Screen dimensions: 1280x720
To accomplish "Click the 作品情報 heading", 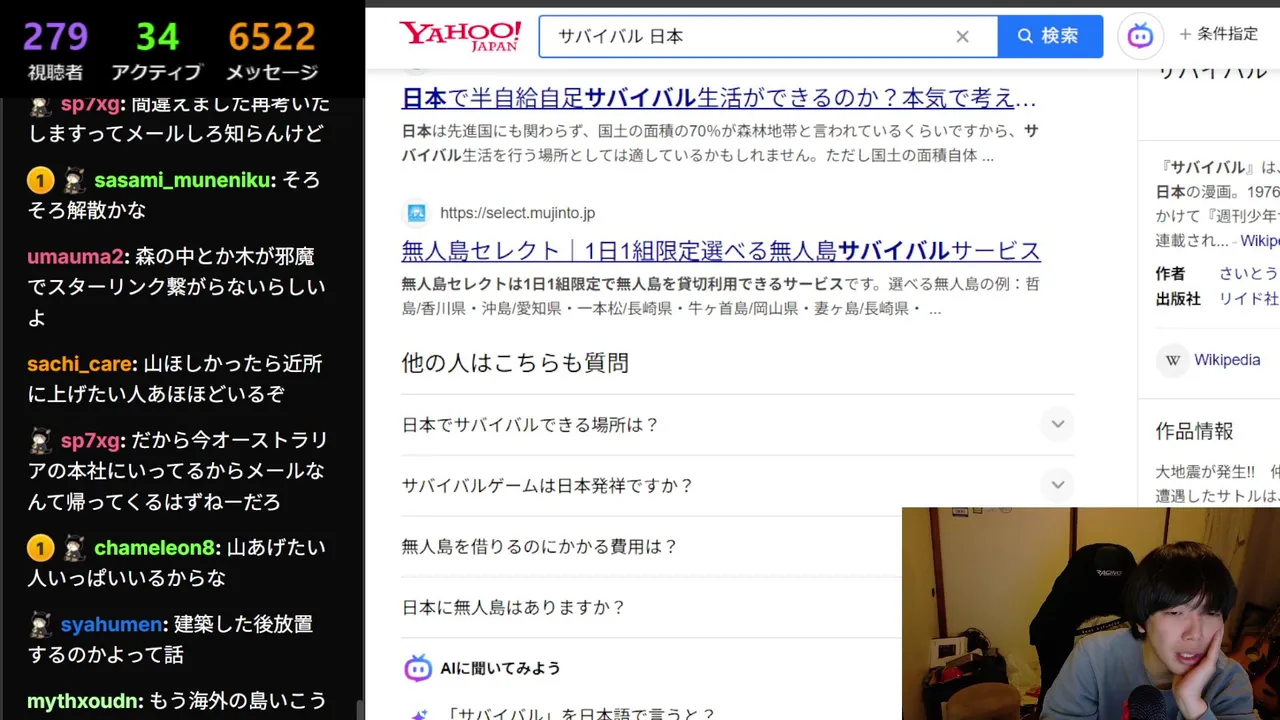I will tap(1195, 431).
